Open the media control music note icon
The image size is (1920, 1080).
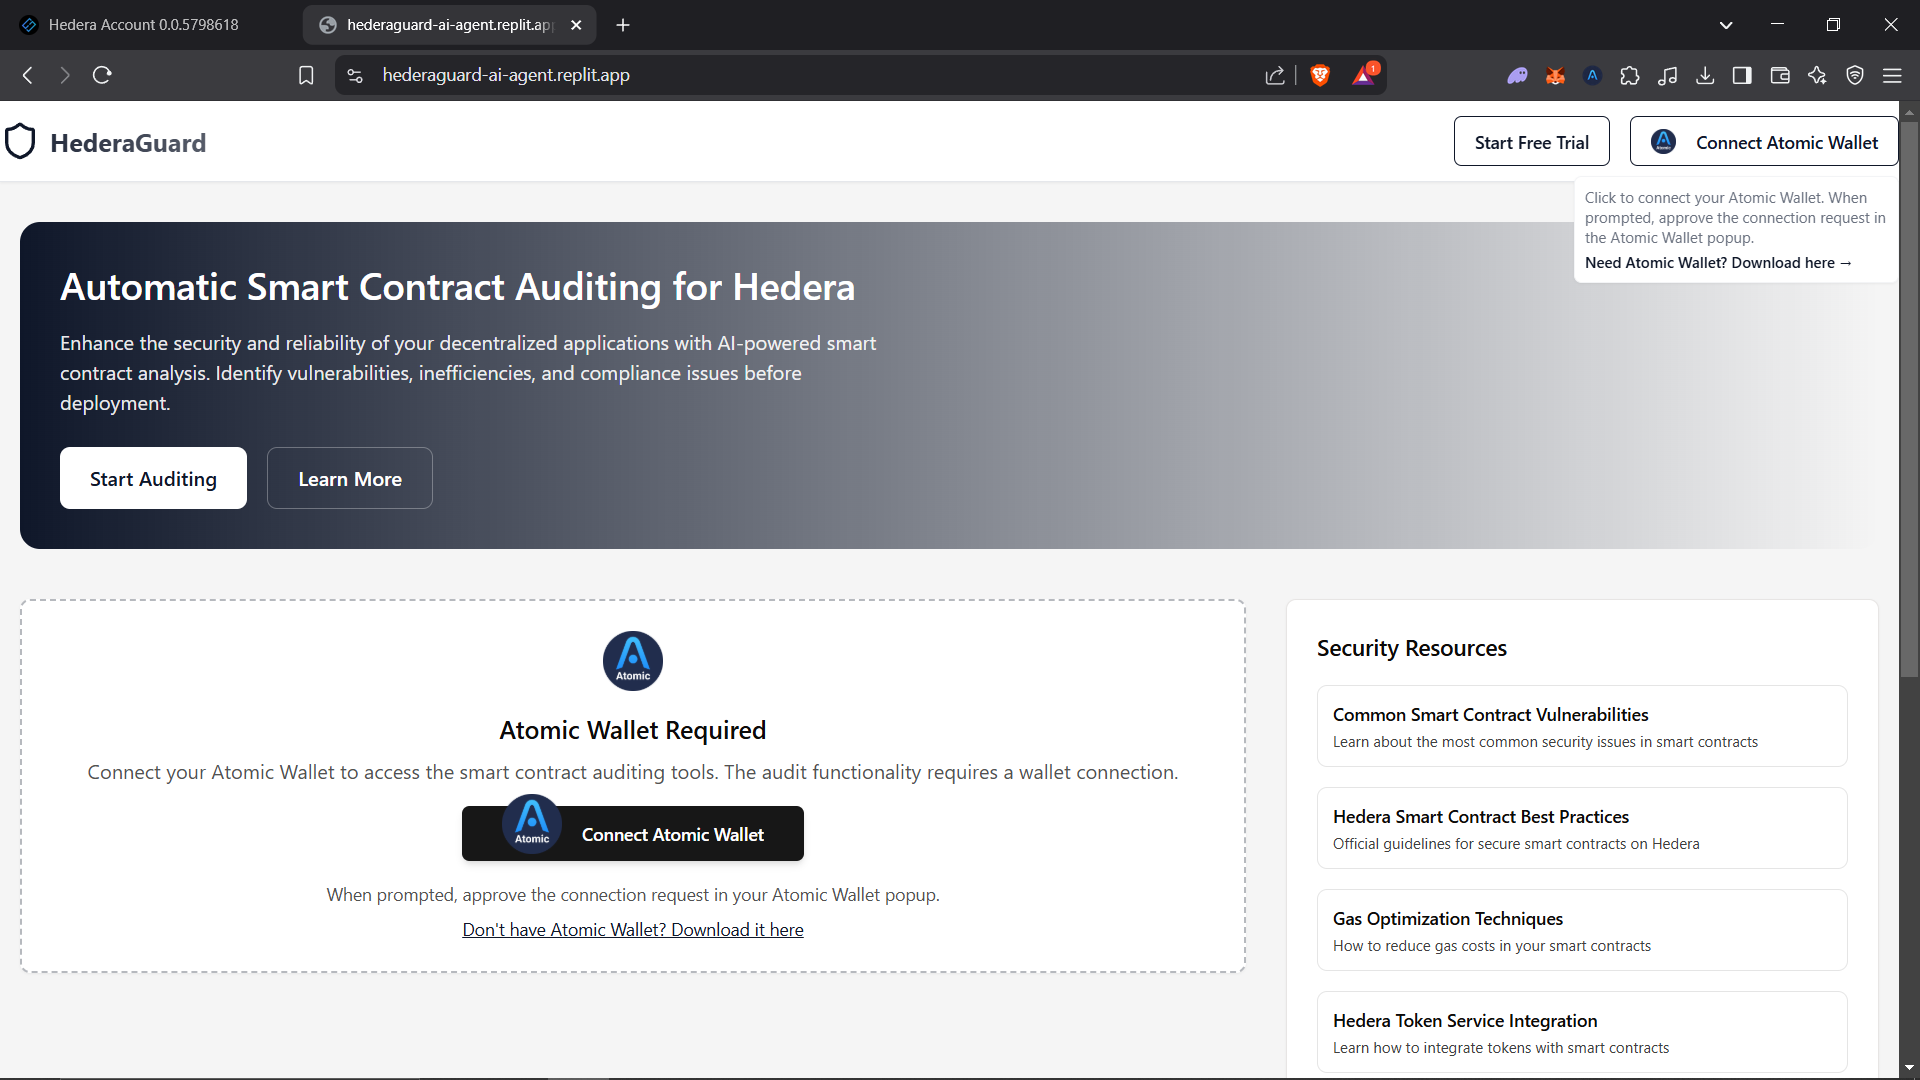tap(1667, 75)
